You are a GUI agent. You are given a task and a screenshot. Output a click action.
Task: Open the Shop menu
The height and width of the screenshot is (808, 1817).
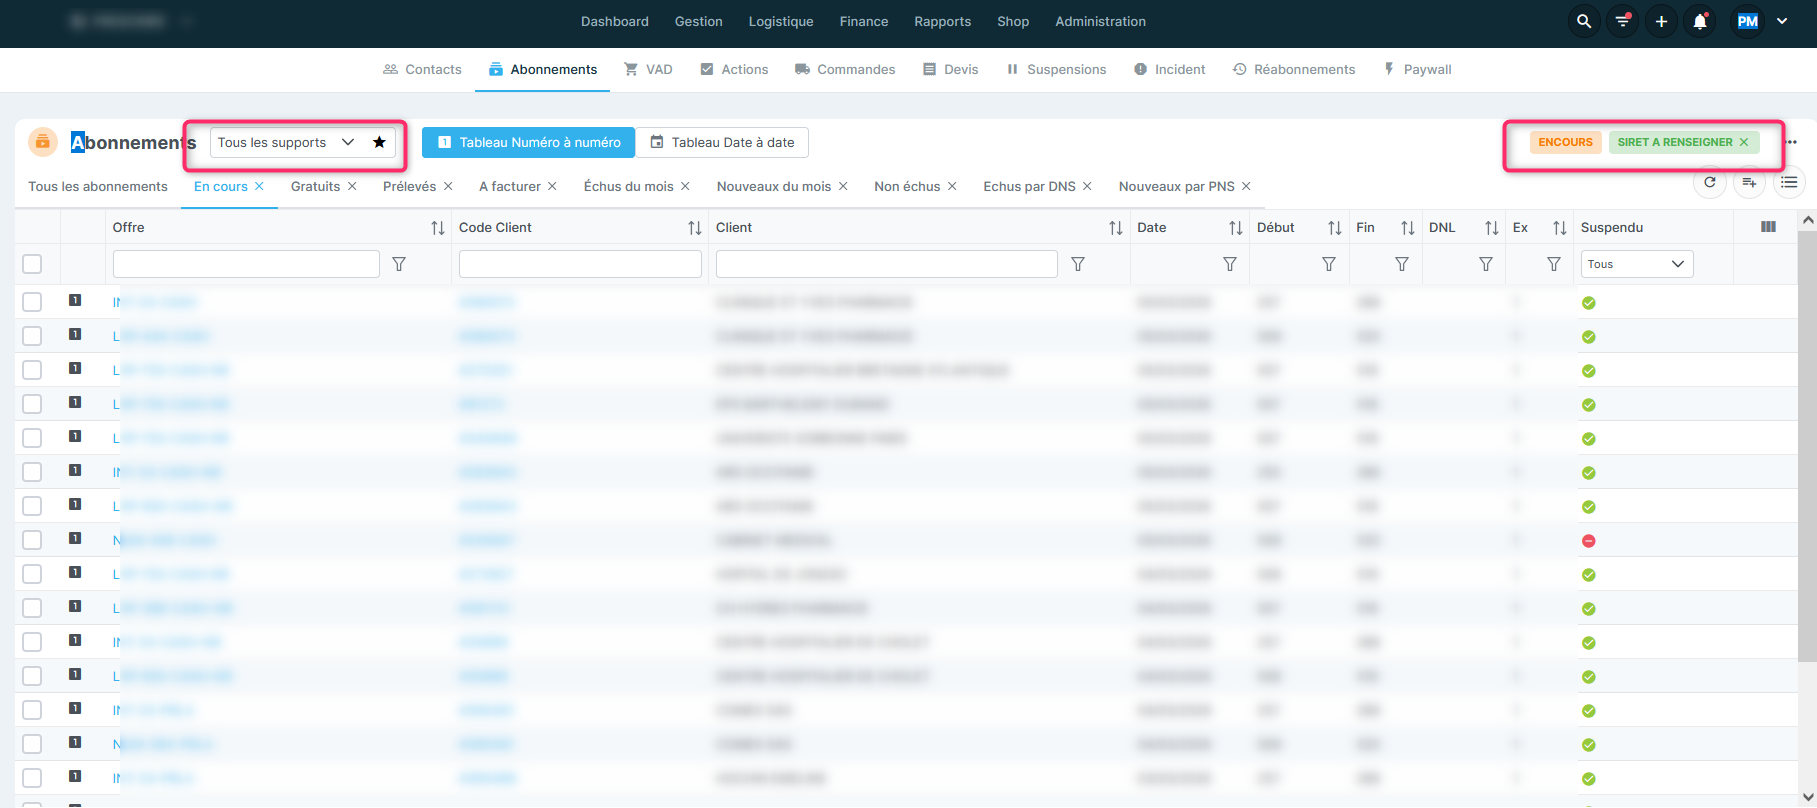[x=1013, y=21]
